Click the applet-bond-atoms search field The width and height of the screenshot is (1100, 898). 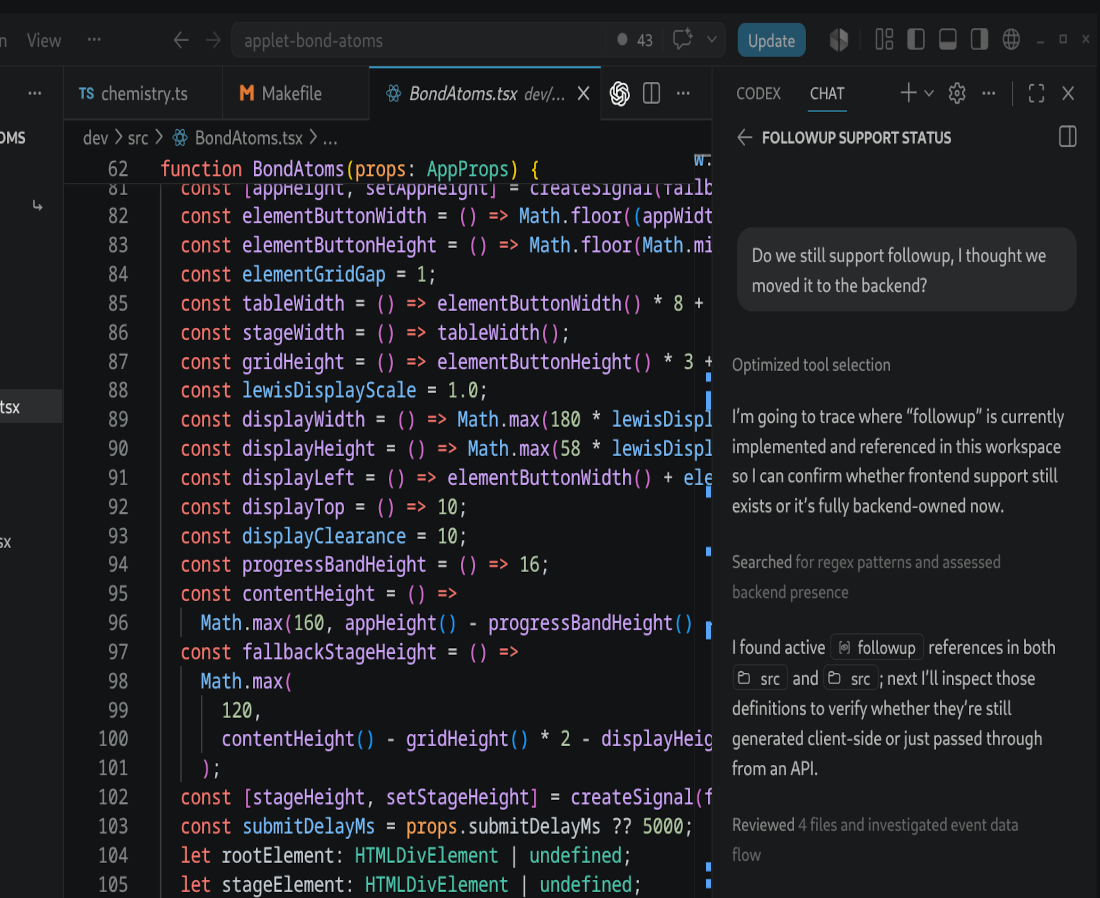click(417, 41)
